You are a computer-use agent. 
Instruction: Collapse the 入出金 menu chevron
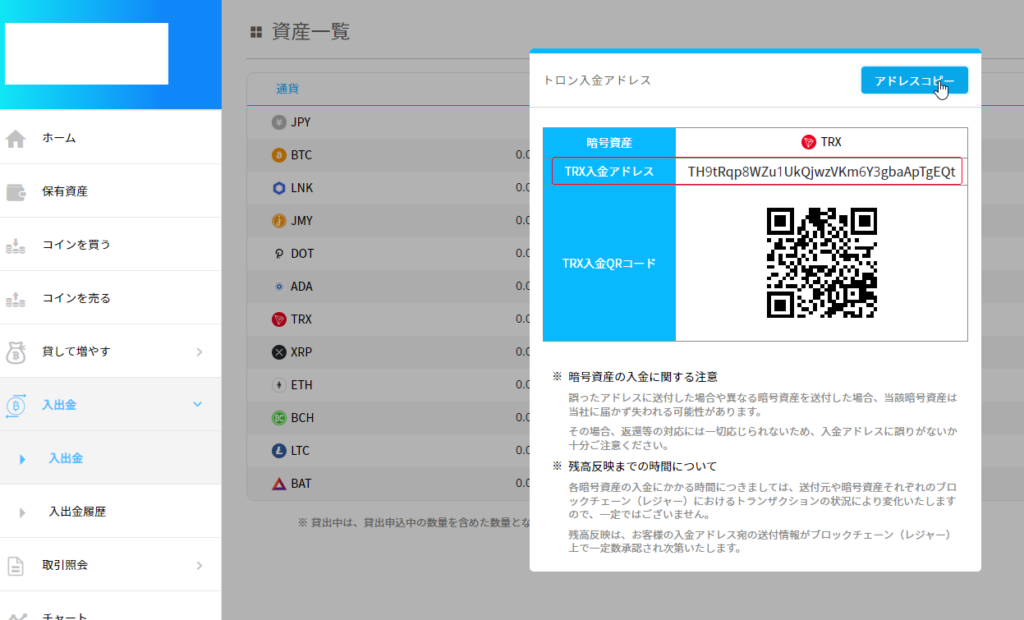click(x=197, y=404)
